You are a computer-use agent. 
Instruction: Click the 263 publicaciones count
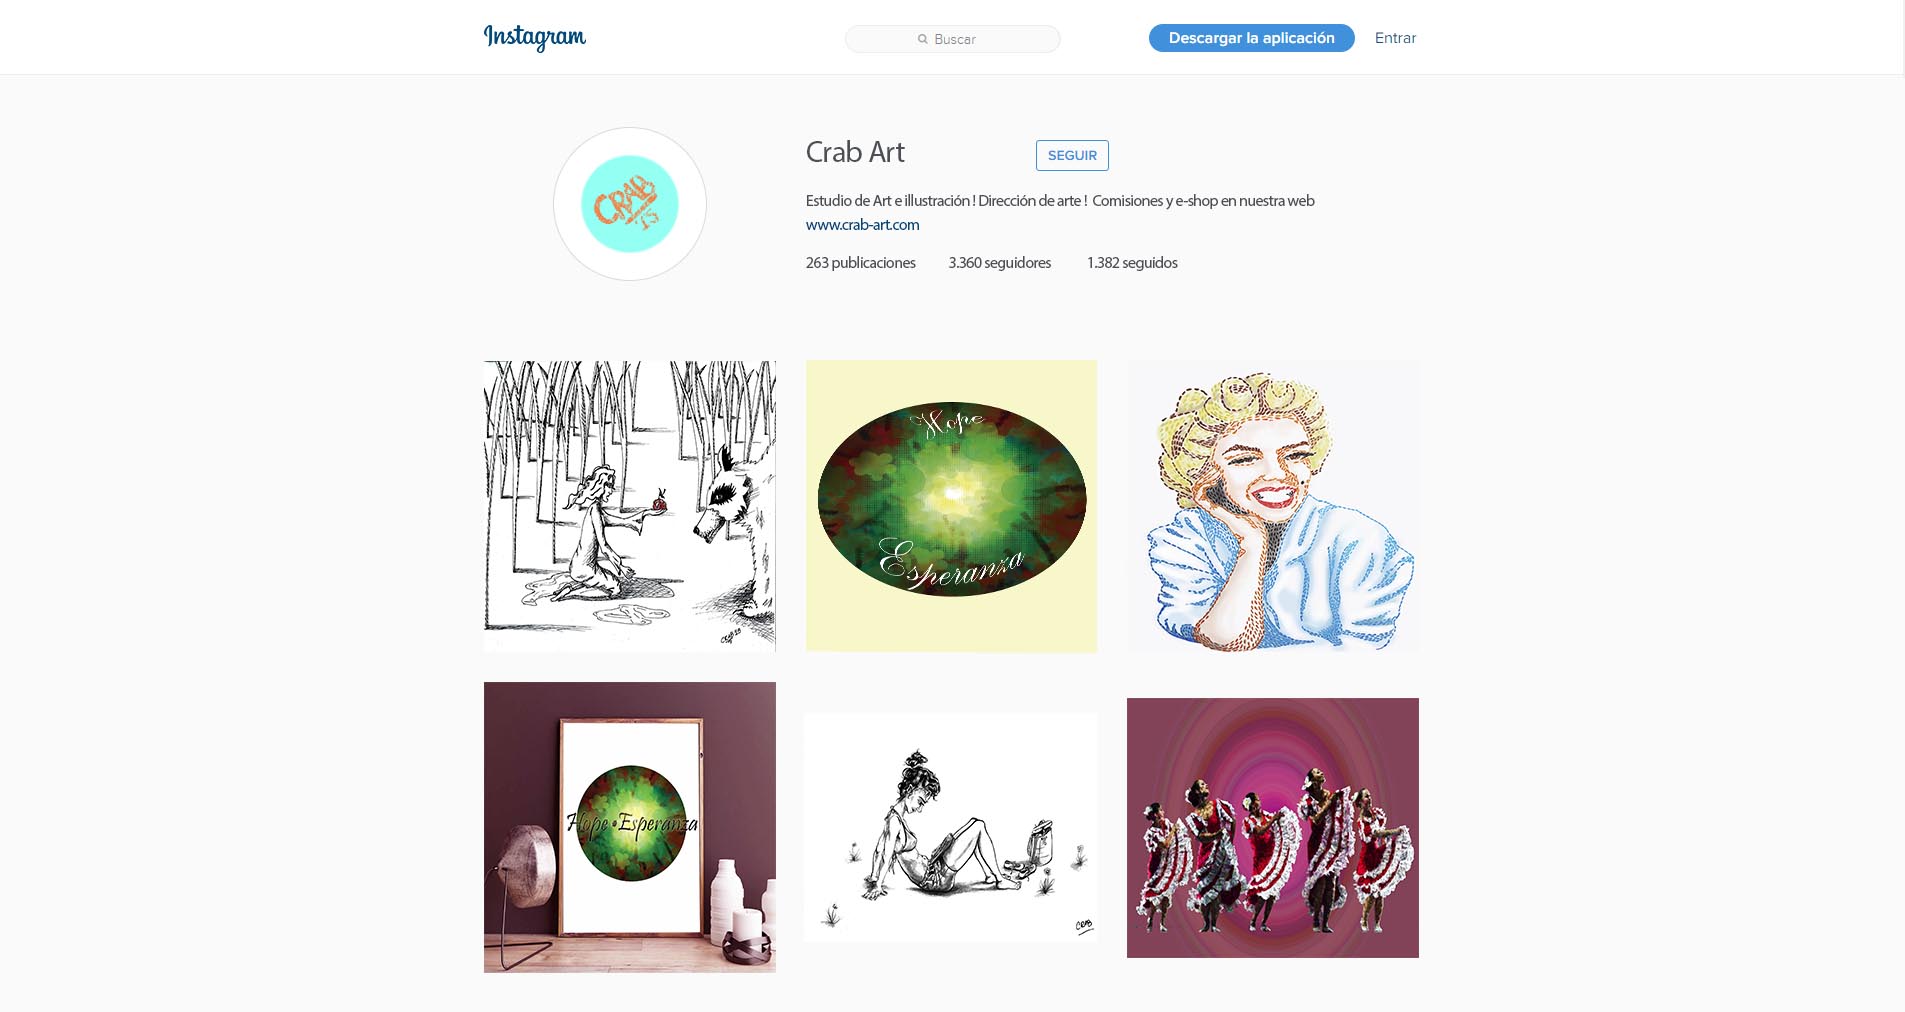[x=861, y=263]
